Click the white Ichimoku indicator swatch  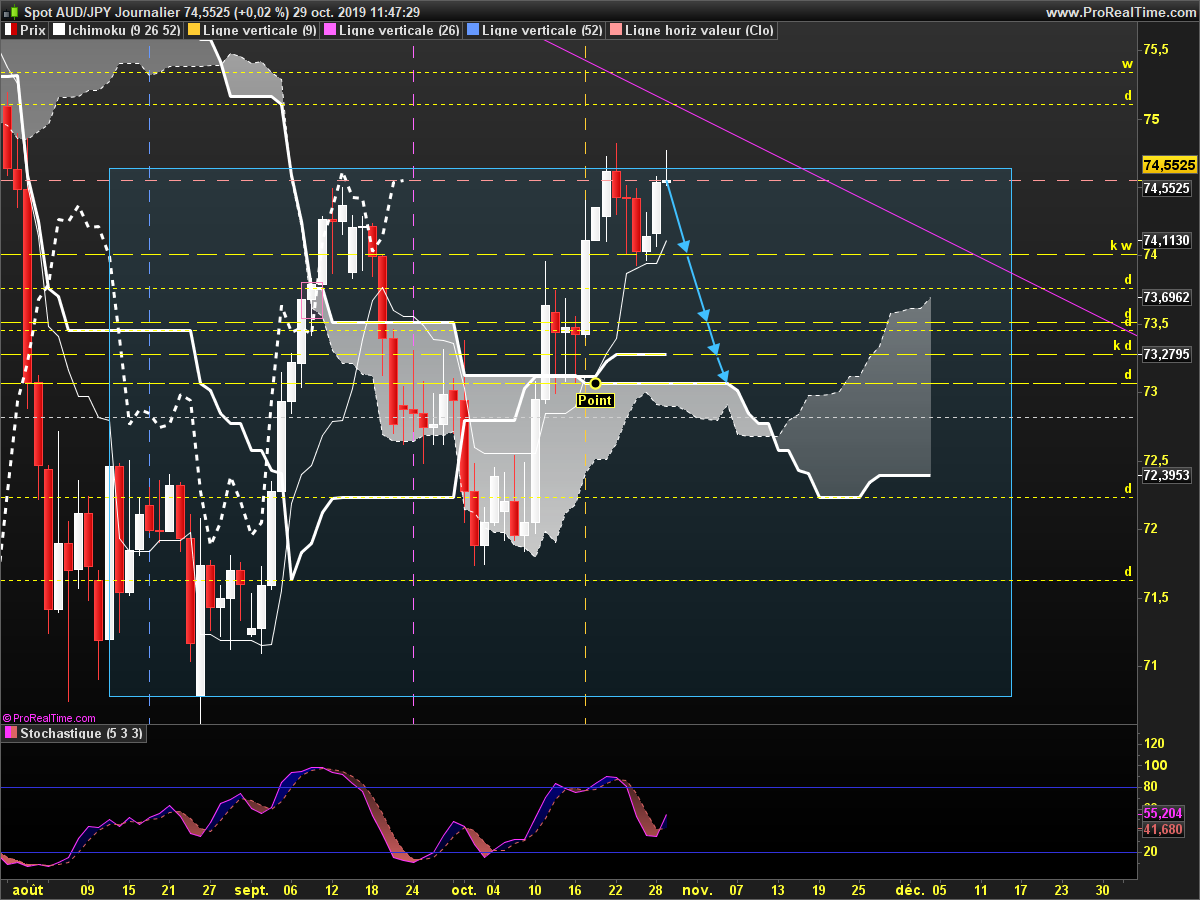59,30
